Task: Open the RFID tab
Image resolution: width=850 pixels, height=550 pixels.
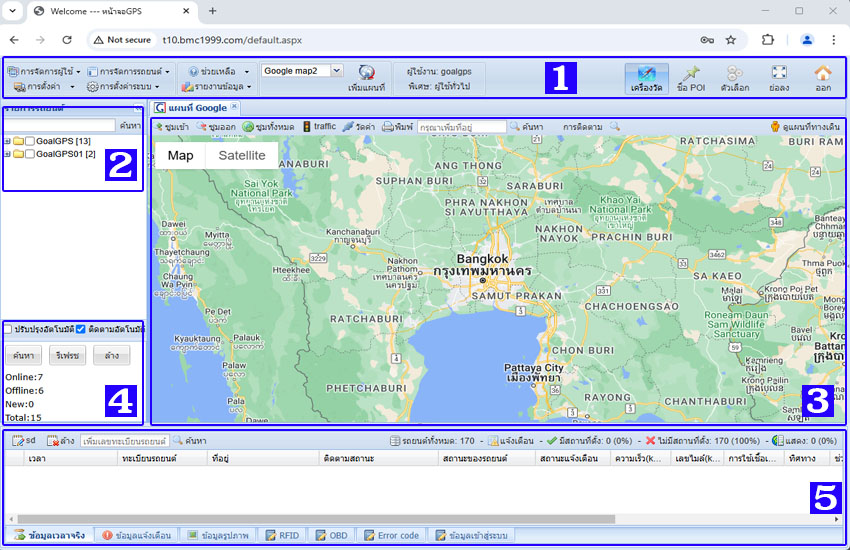Action: [x=282, y=535]
